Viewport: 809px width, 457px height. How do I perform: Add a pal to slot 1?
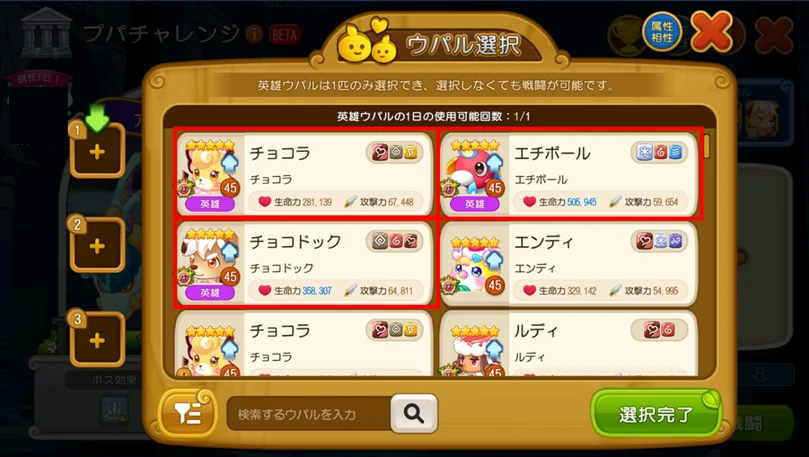[97, 151]
